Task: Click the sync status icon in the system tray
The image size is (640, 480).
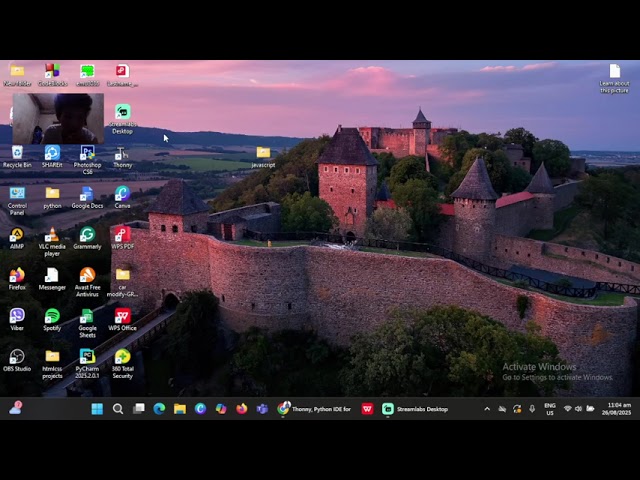Action: point(517,409)
